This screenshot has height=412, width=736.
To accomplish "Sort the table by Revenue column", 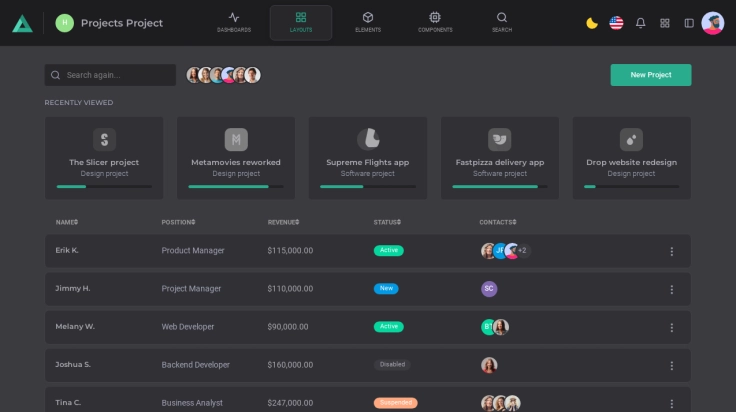I will (x=283, y=222).
